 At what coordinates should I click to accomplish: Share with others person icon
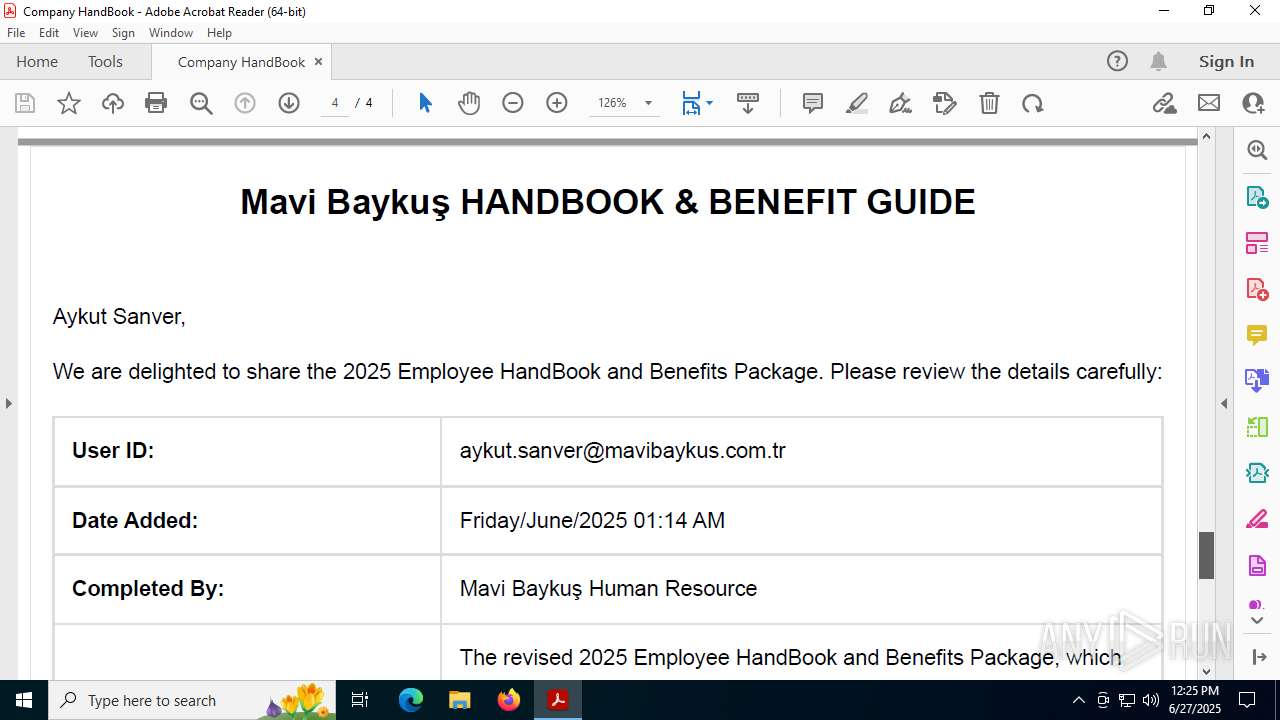[1253, 103]
